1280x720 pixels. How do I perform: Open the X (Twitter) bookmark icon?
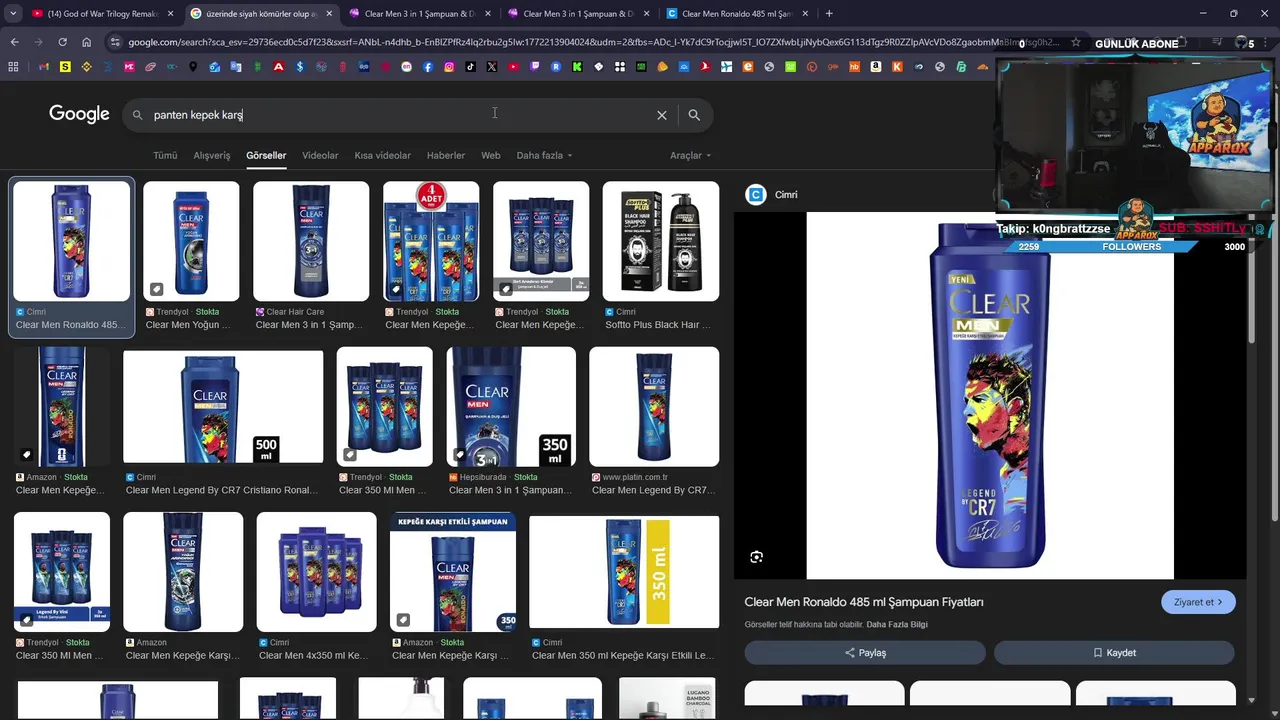point(492,67)
